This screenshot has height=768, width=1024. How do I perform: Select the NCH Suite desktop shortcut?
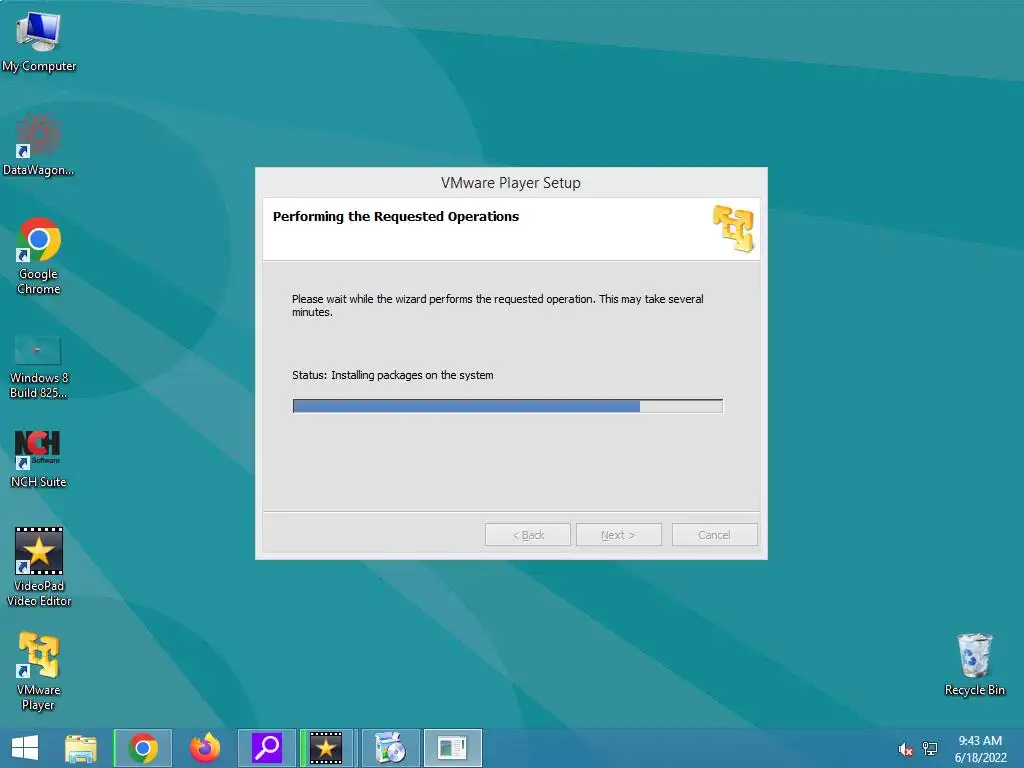tap(39, 458)
